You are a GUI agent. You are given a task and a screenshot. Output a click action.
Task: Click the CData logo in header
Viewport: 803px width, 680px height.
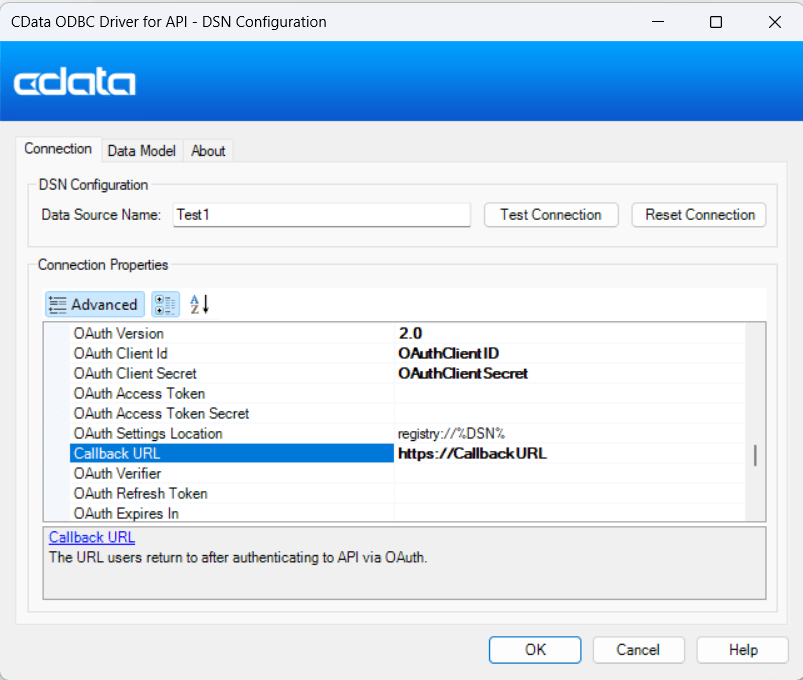coord(75,82)
